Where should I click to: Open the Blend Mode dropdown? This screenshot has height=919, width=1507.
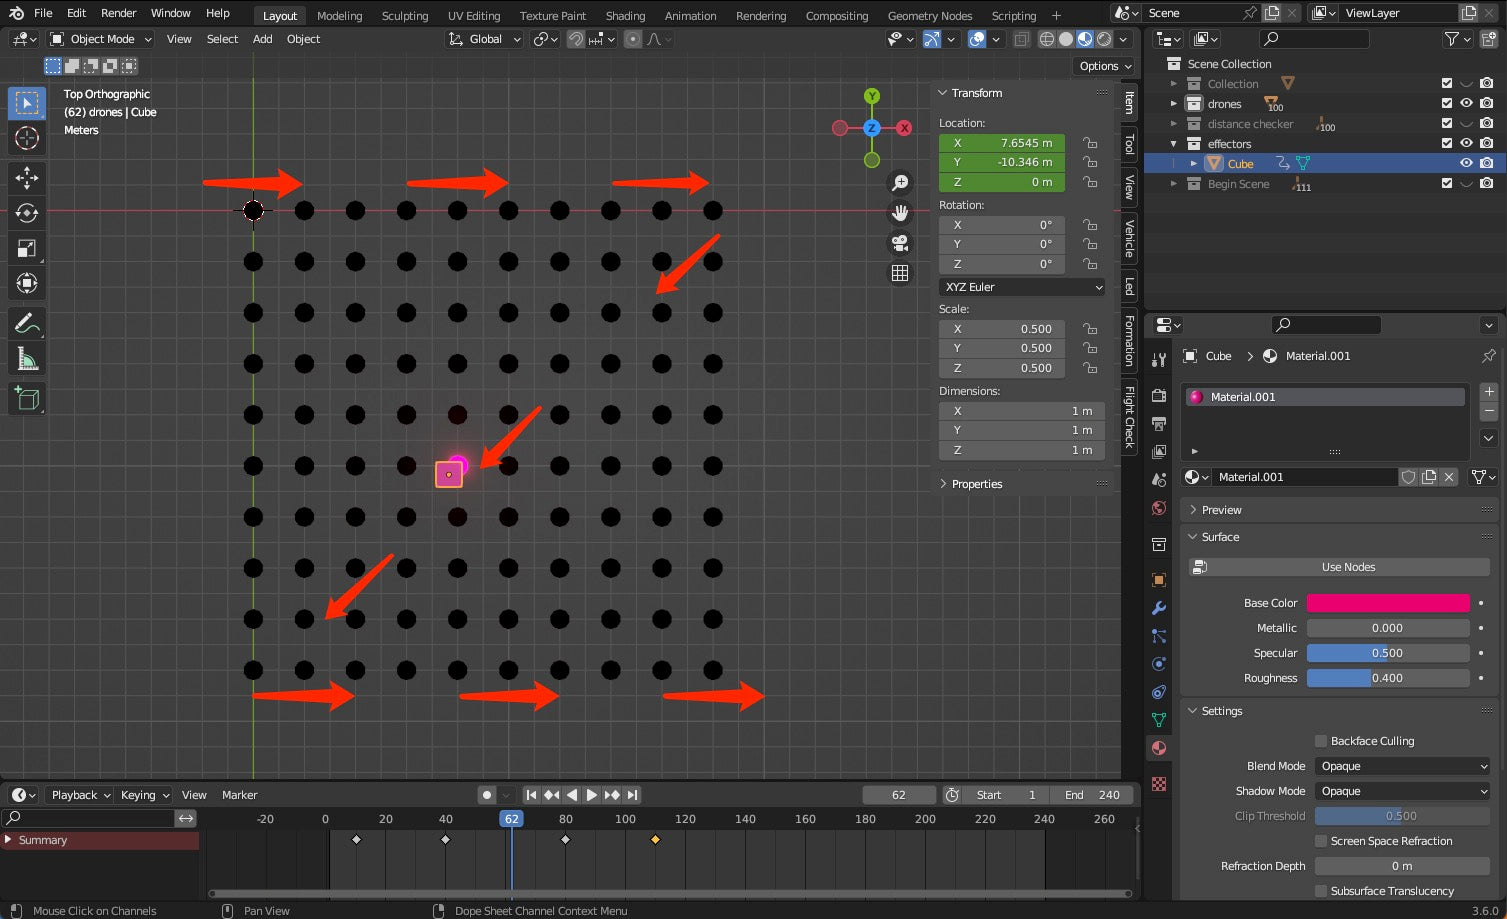(x=1402, y=766)
